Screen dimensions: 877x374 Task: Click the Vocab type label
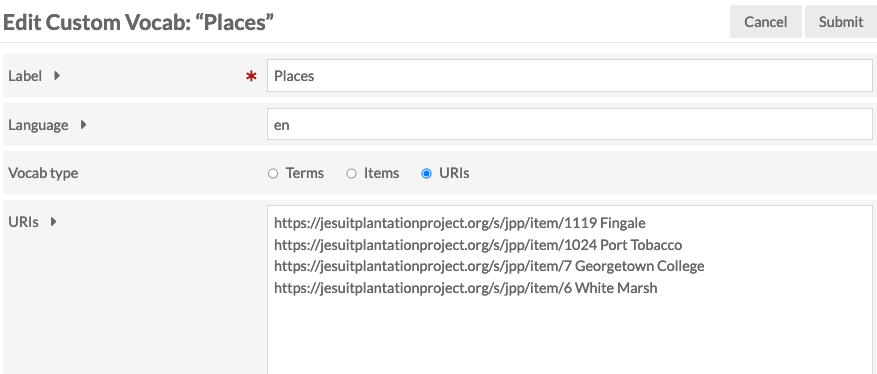point(43,173)
